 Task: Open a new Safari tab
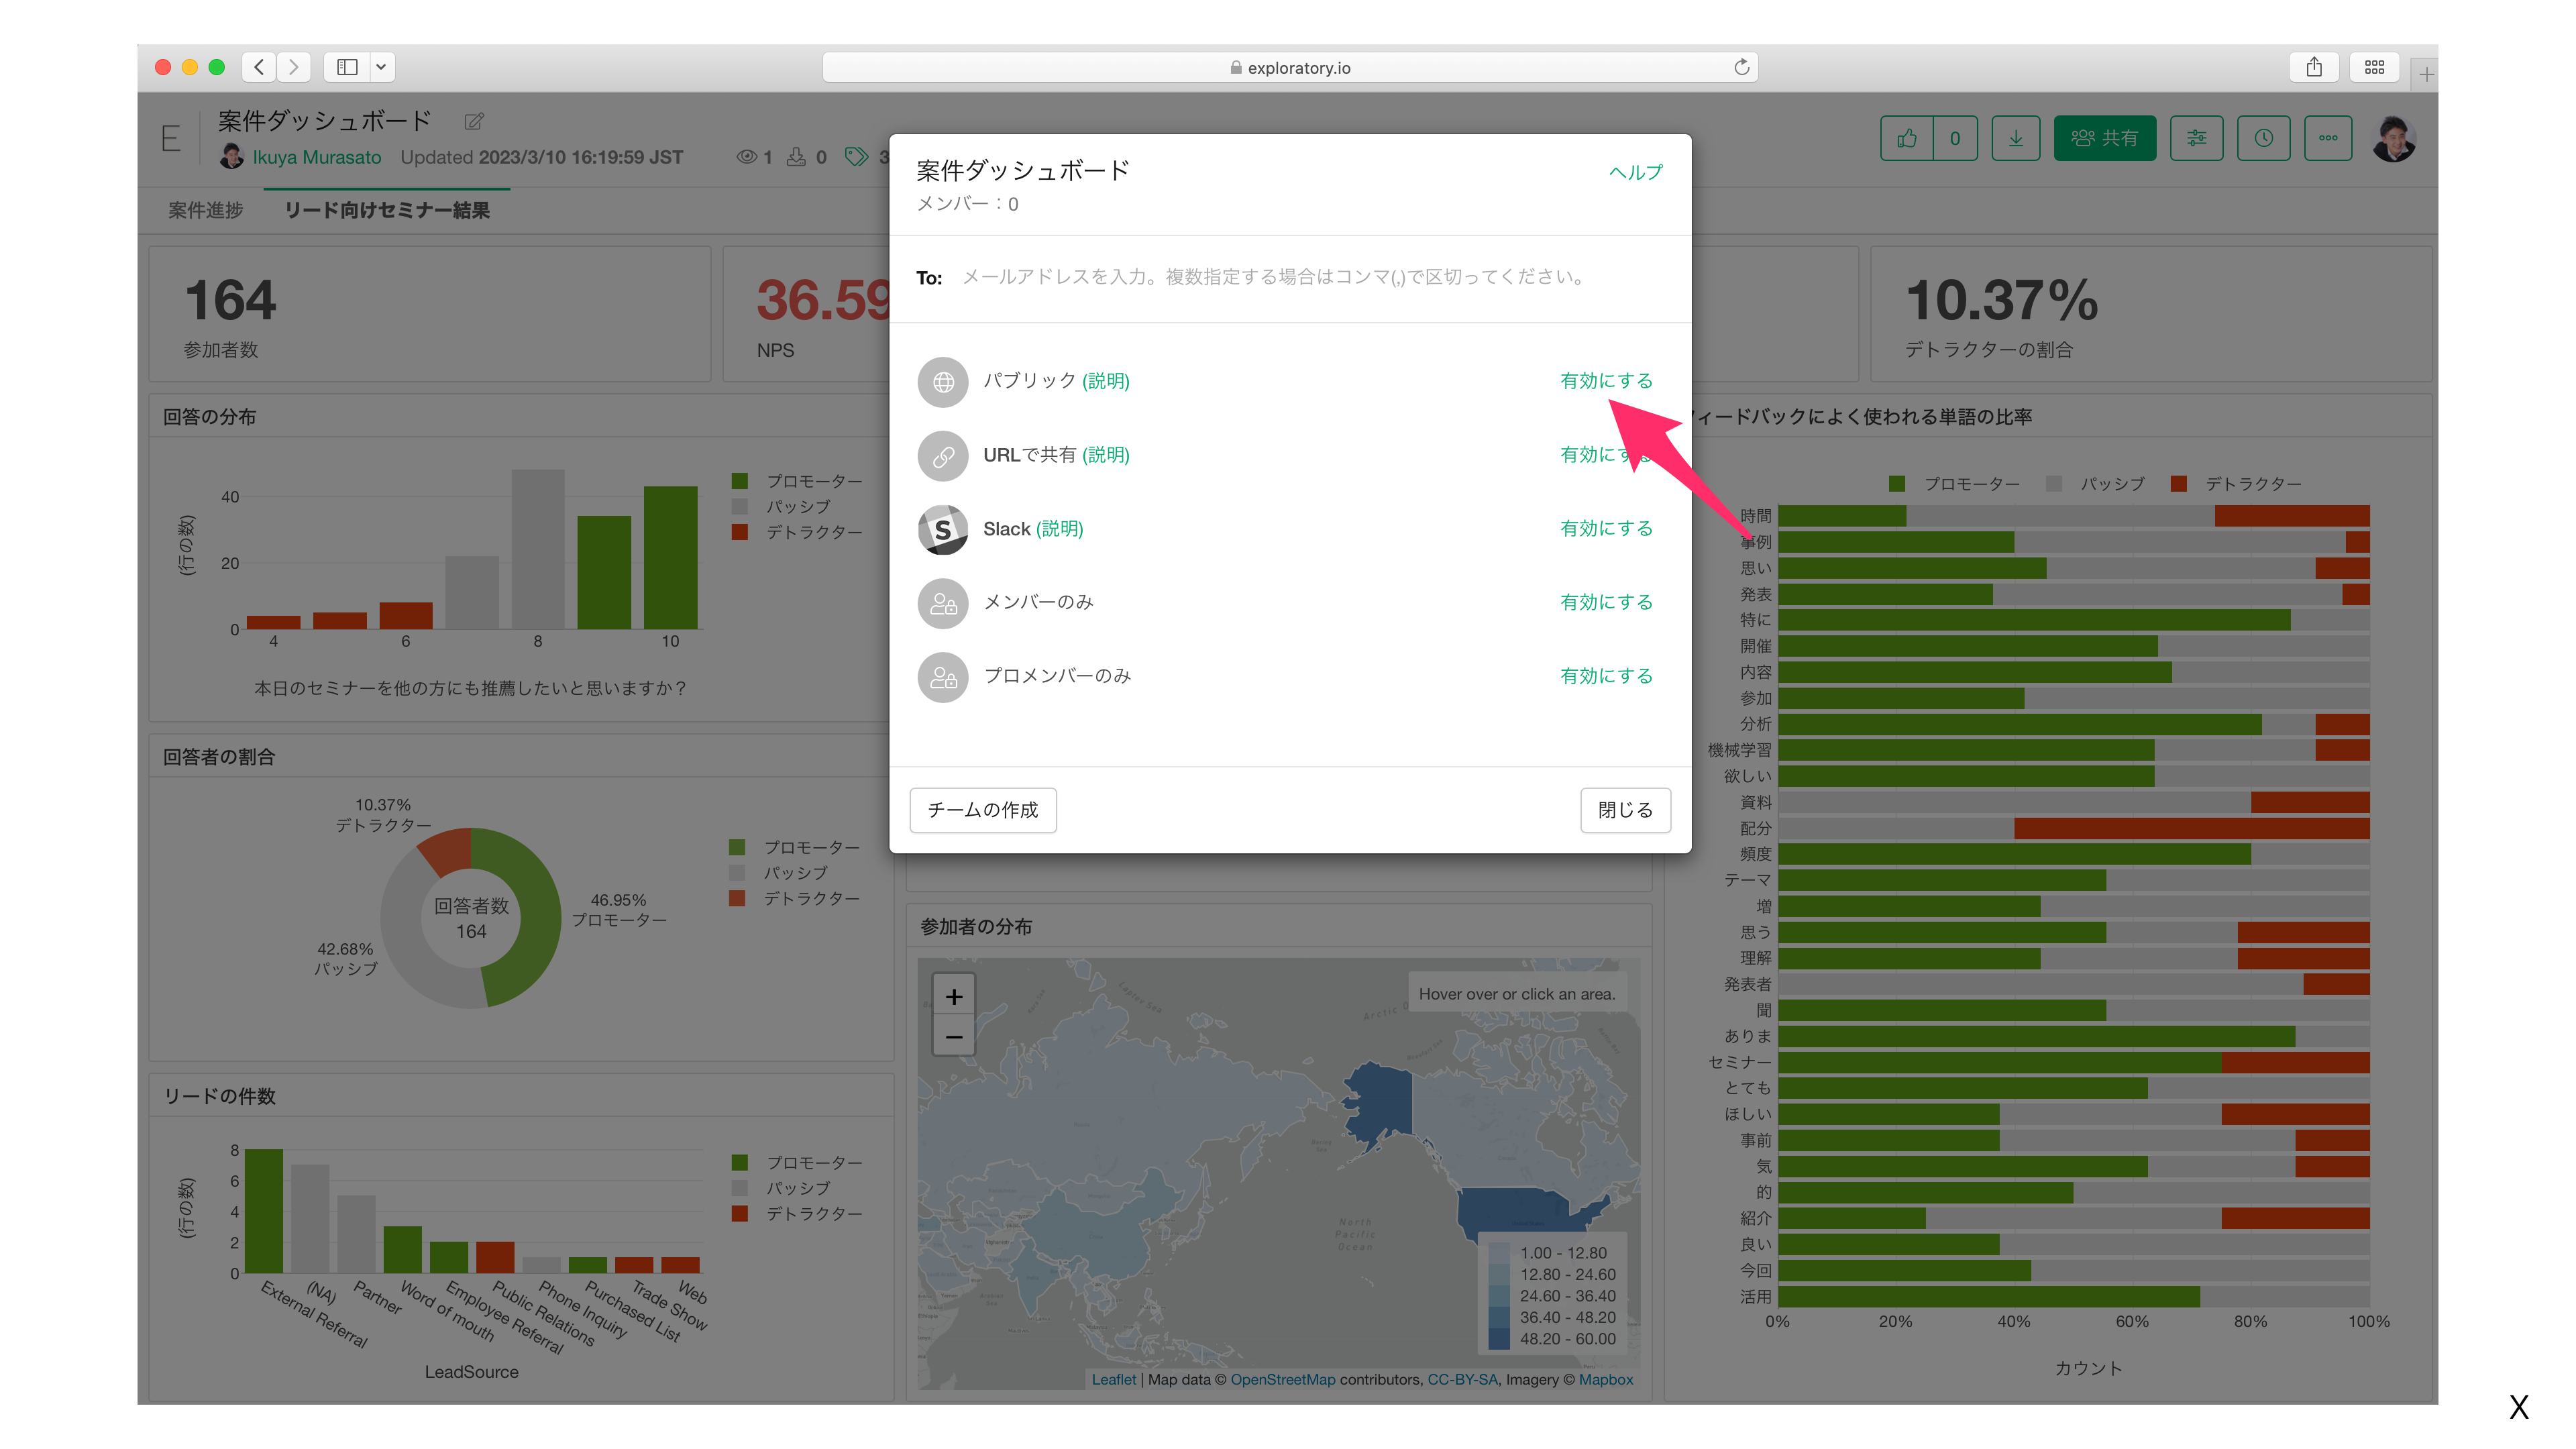click(x=2427, y=75)
